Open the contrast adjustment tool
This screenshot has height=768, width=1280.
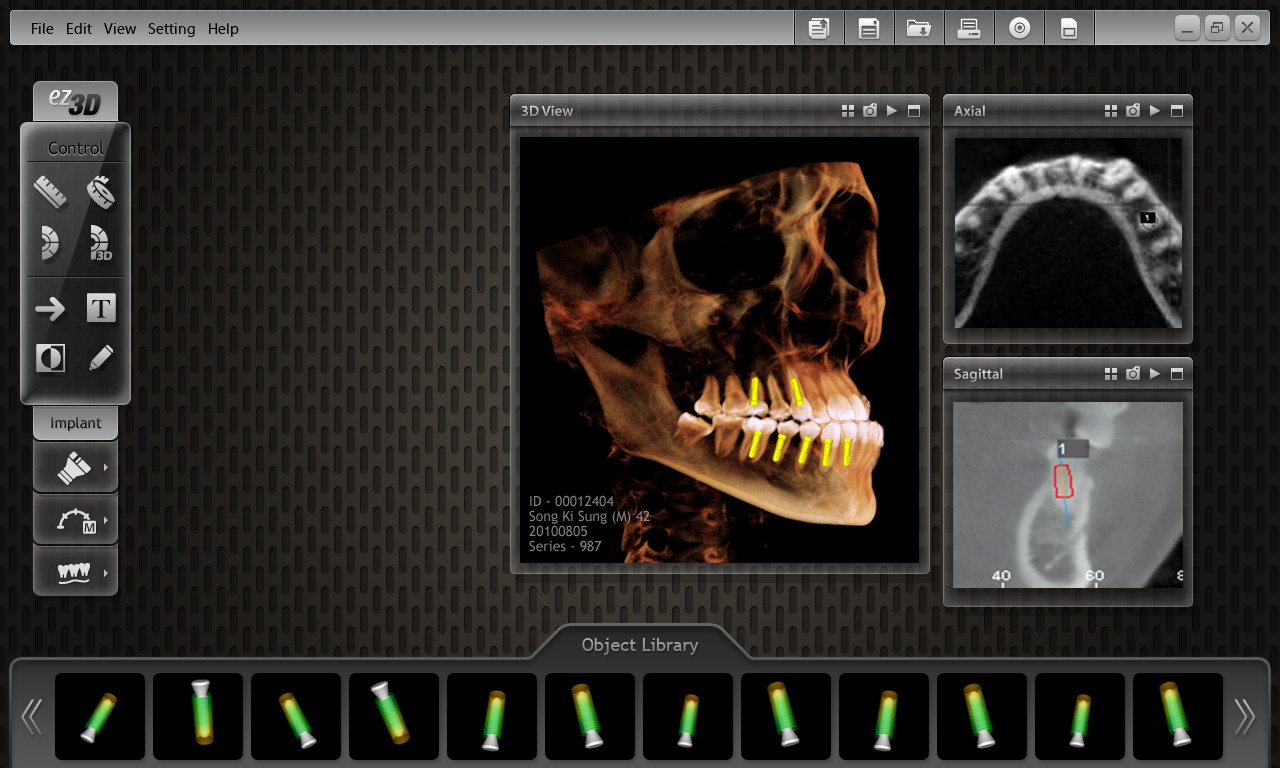click(x=50, y=358)
